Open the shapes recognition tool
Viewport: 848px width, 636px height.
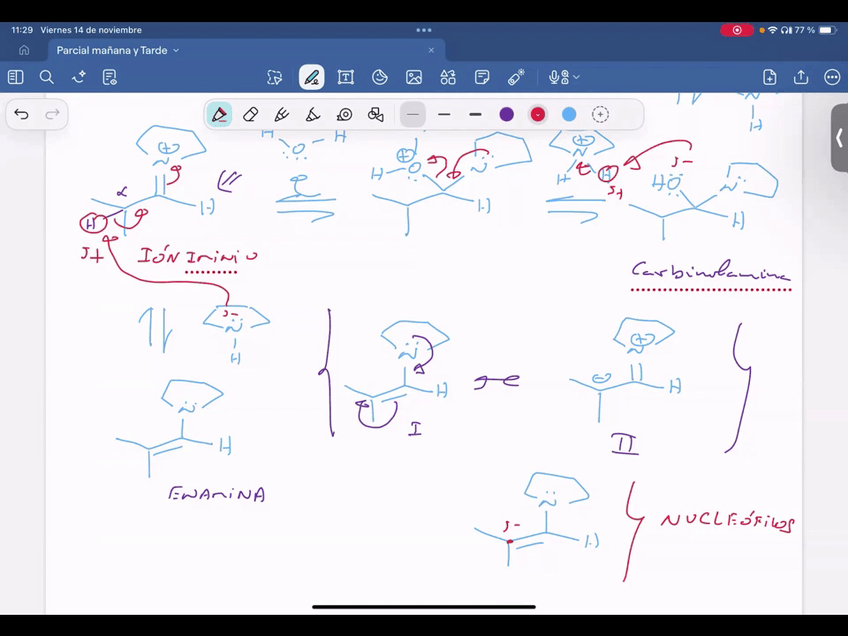pyautogui.click(x=376, y=115)
